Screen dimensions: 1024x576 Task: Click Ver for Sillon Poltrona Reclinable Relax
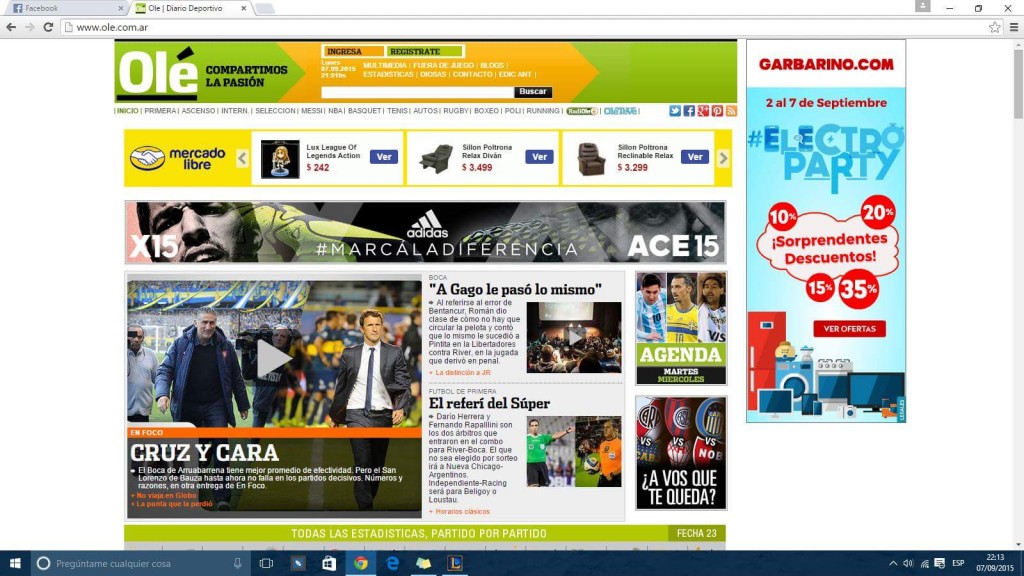tap(695, 157)
